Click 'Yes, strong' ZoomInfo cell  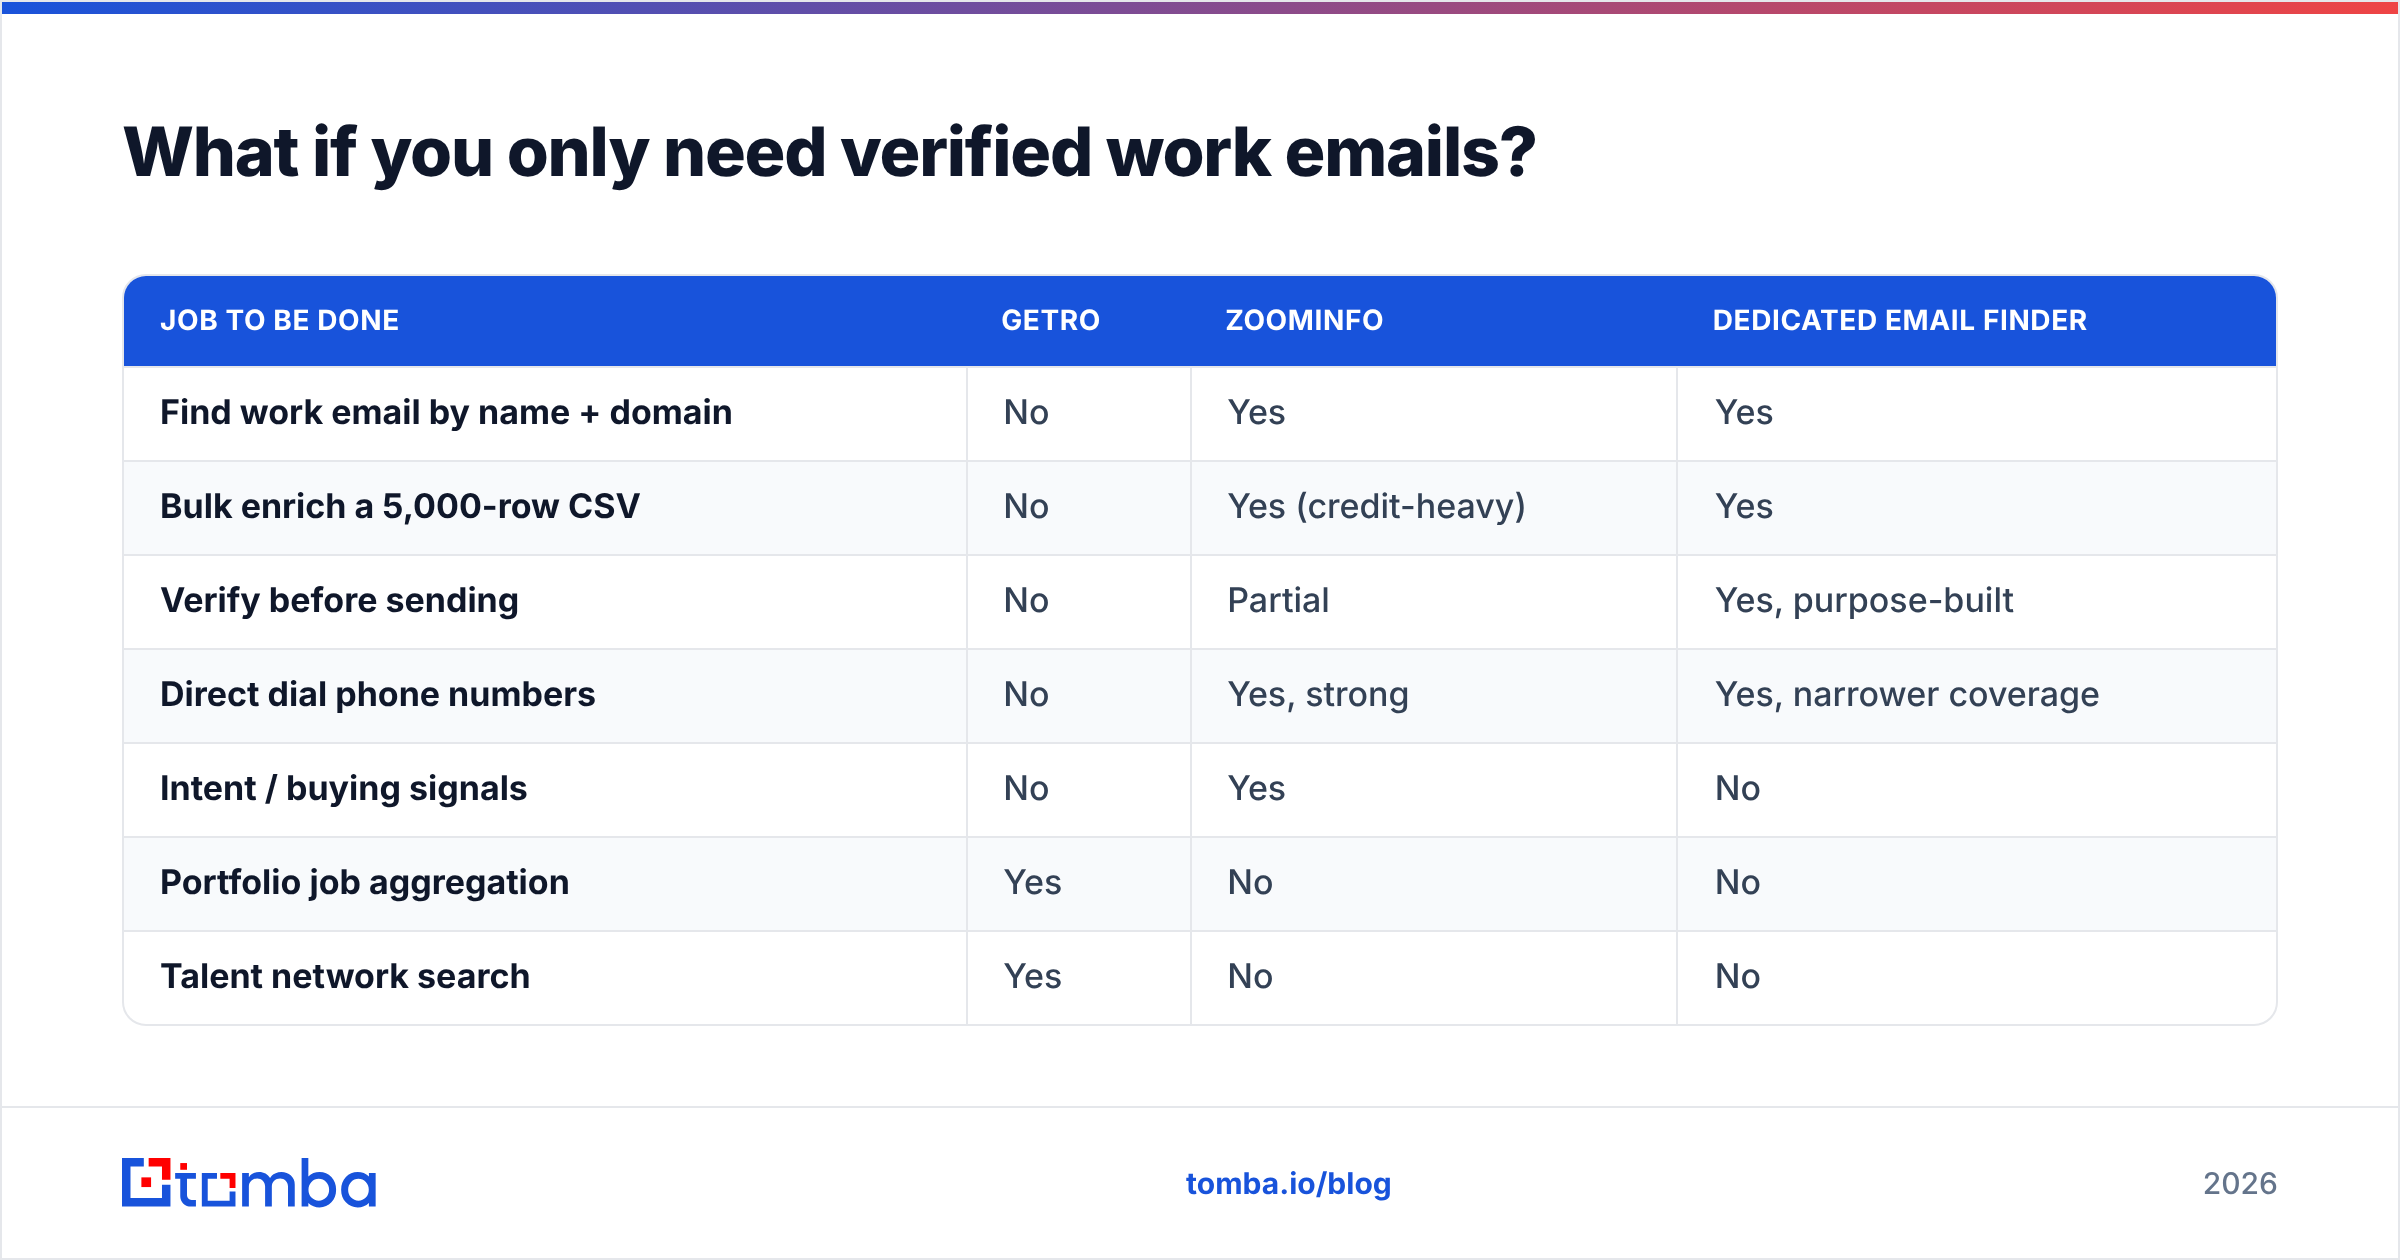tap(1318, 694)
